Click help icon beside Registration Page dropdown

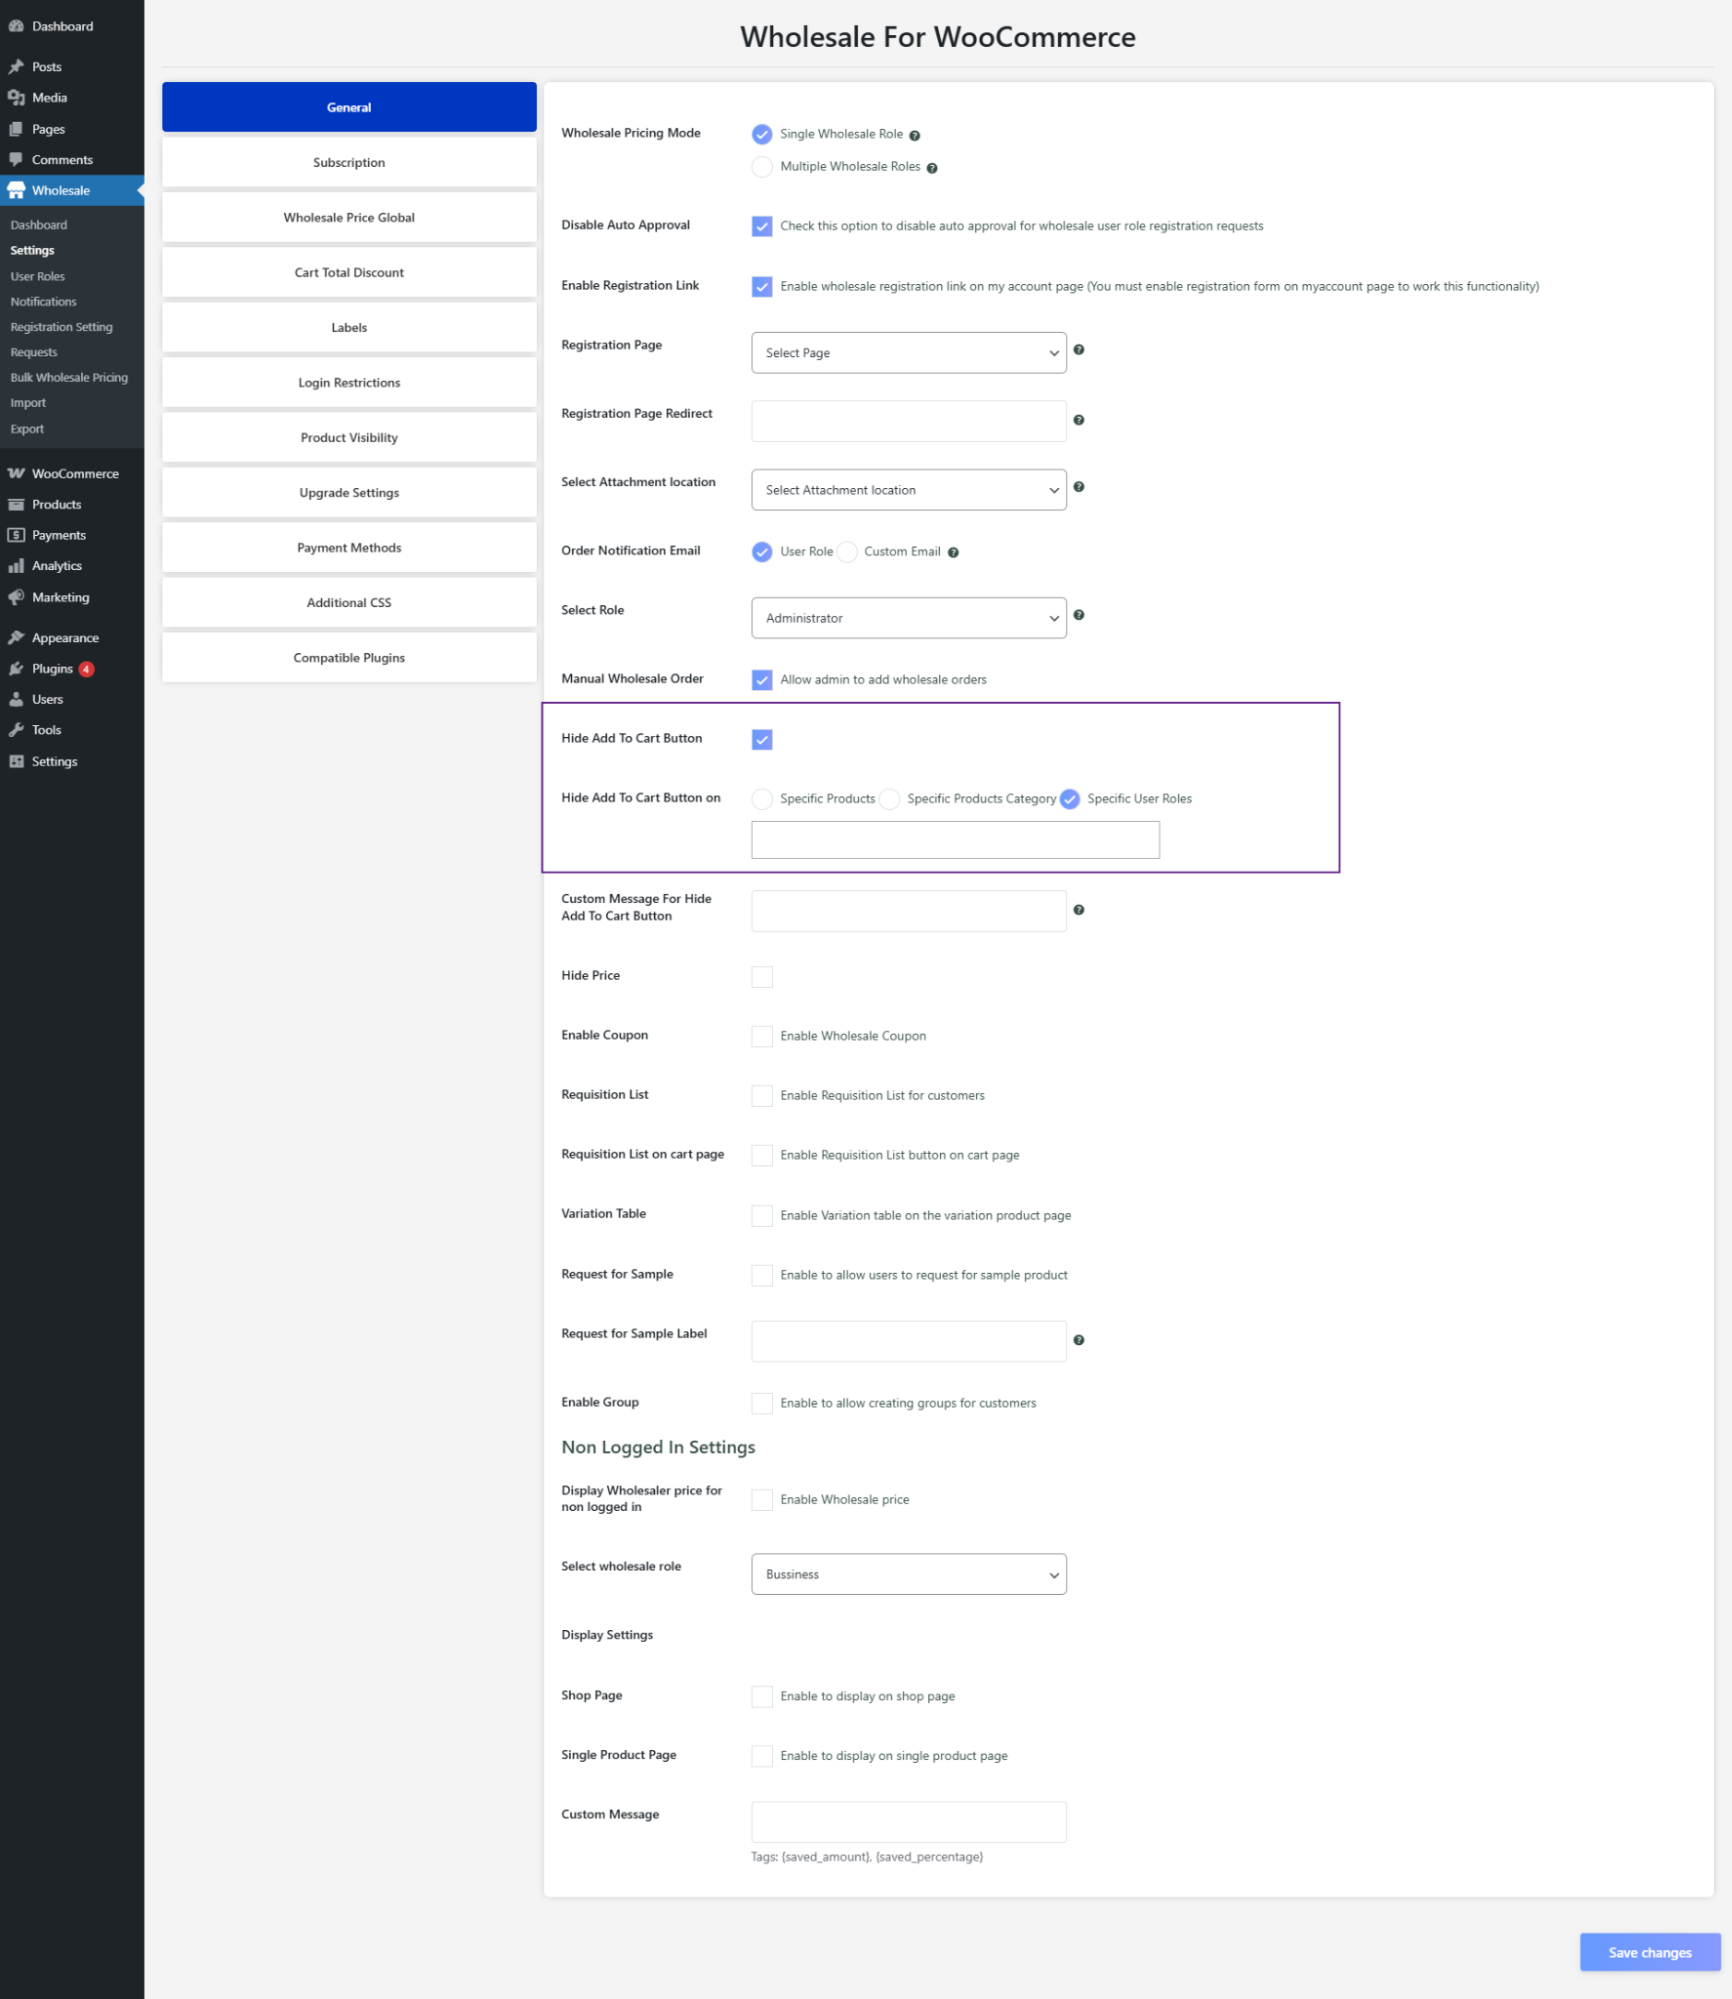(x=1079, y=350)
